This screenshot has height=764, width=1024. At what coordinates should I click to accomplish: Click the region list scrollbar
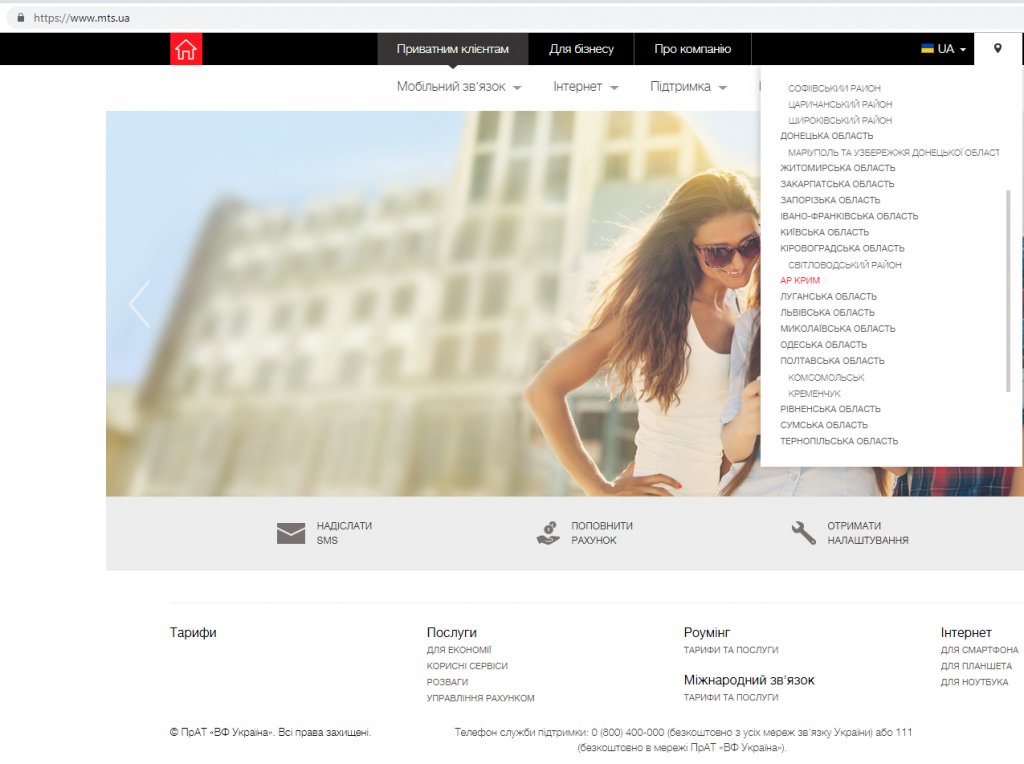1008,290
